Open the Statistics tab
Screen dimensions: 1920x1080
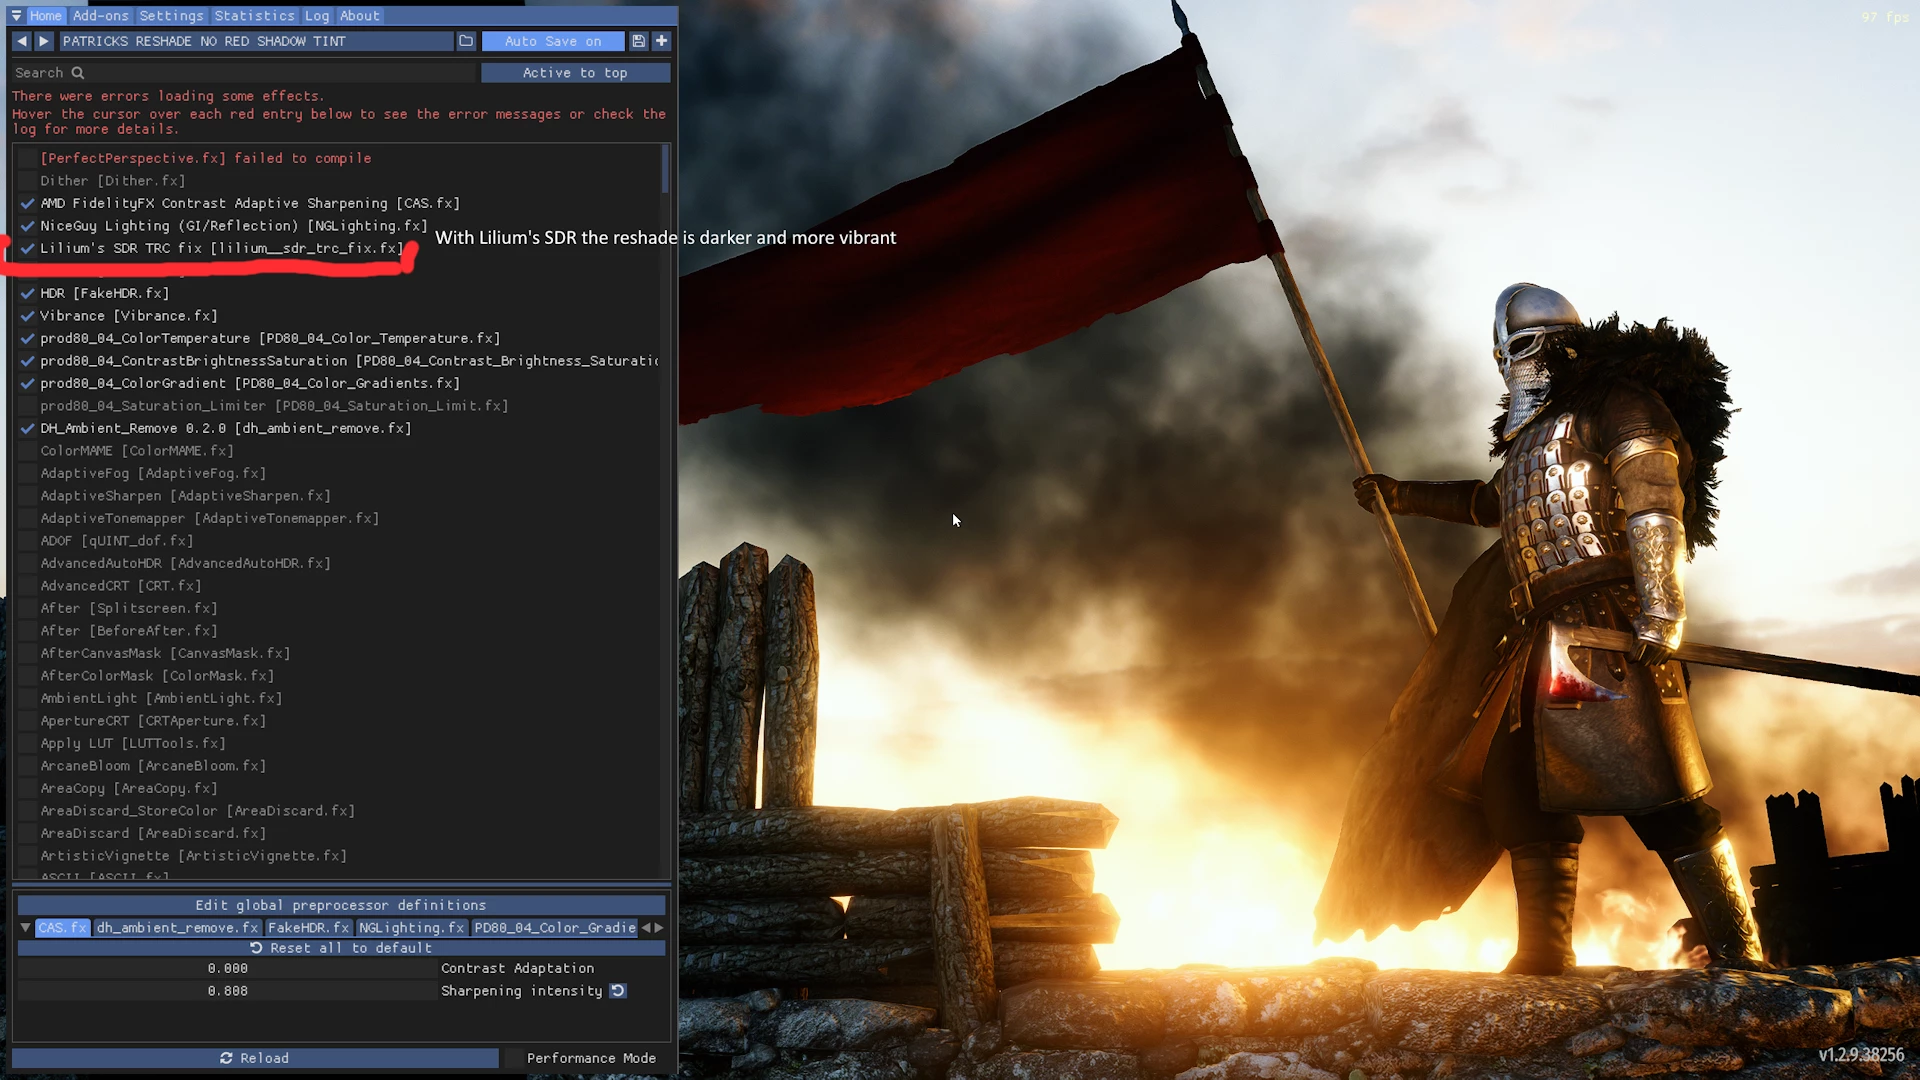click(x=254, y=16)
